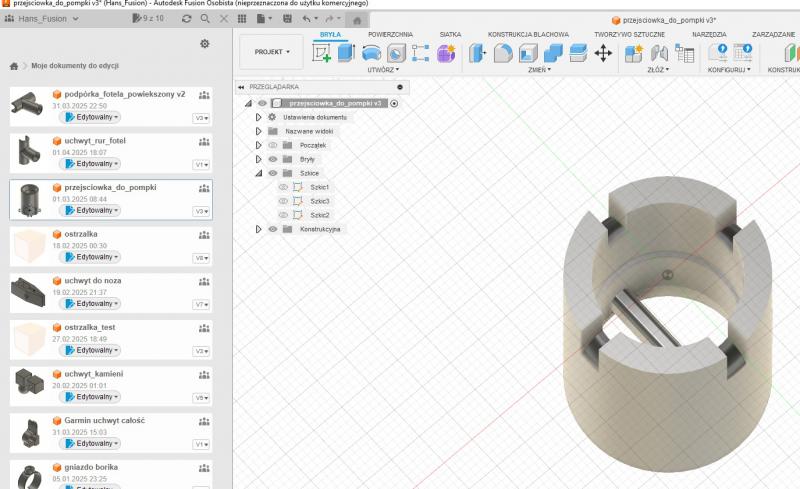Show the Szkic1 sketch via eye icon
The width and height of the screenshot is (800, 489).
[x=283, y=187]
